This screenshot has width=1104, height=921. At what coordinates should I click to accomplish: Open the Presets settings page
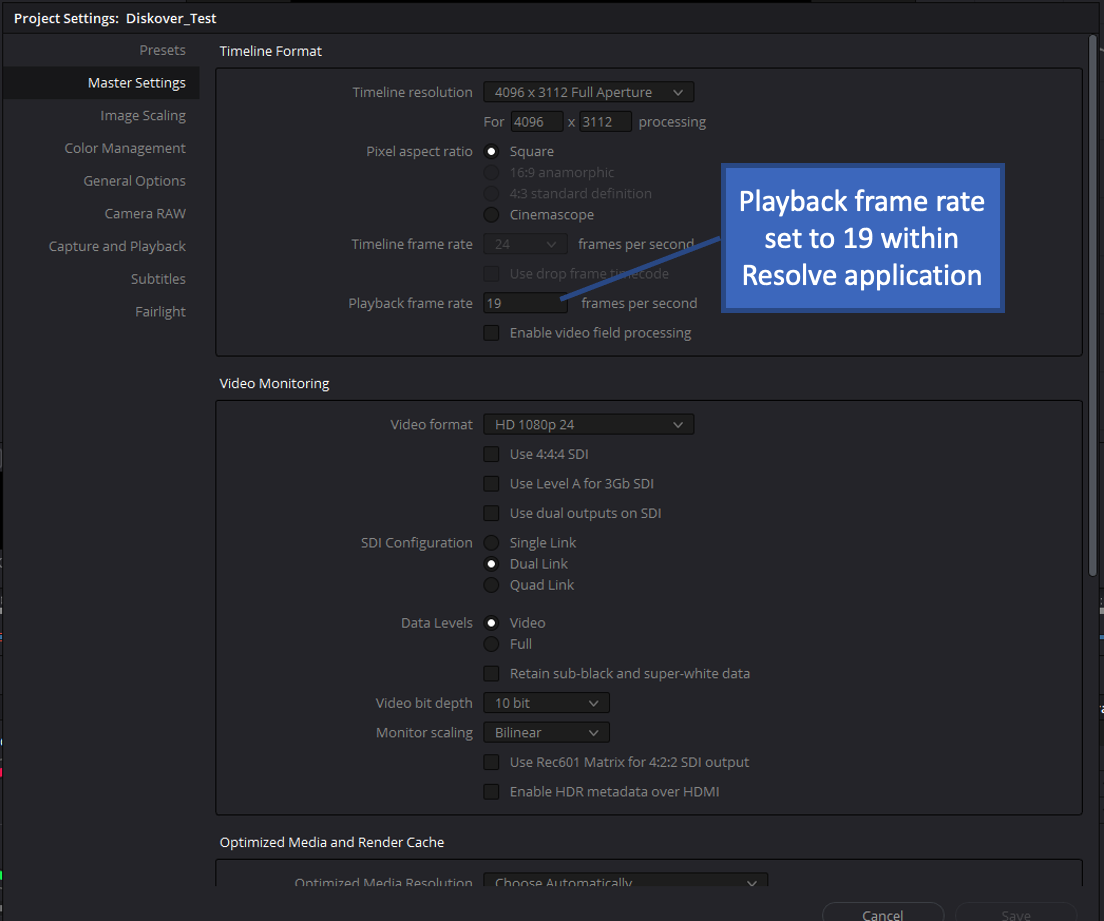point(162,50)
